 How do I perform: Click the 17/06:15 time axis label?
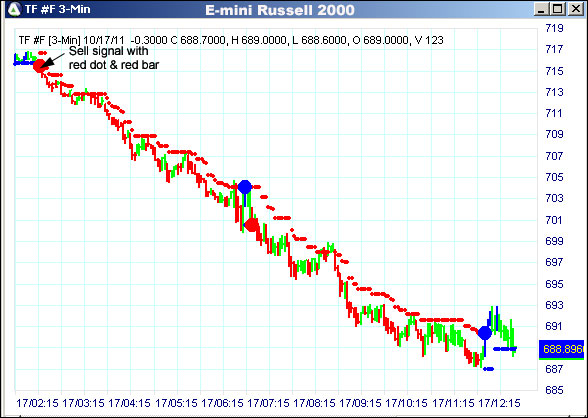[222, 403]
